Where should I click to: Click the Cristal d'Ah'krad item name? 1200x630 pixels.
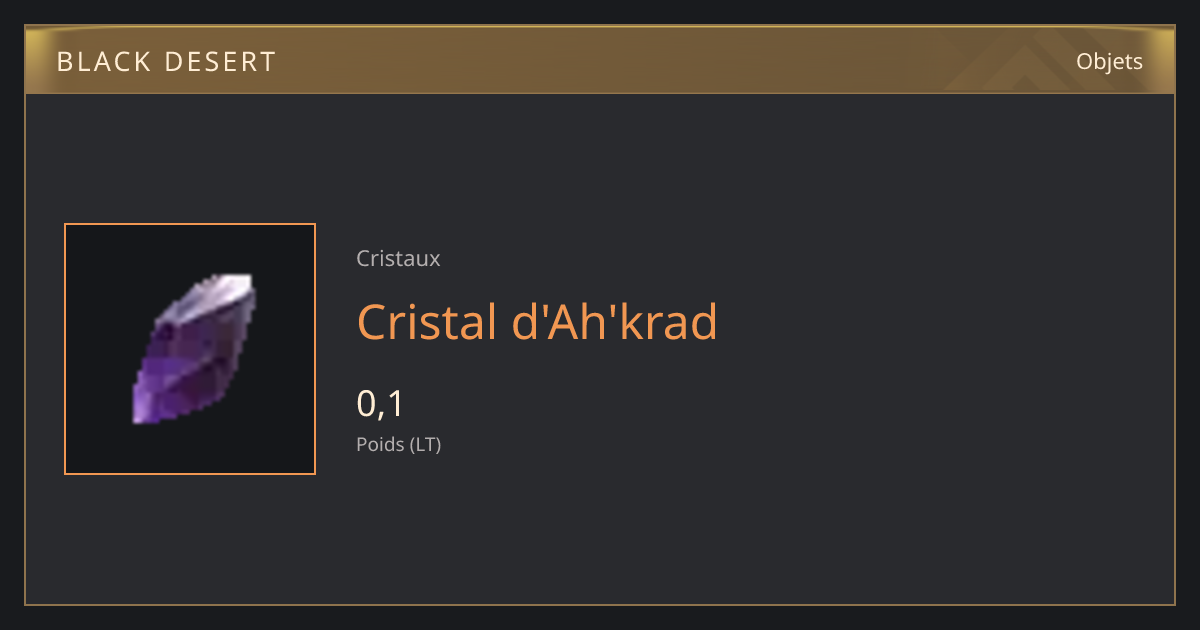click(537, 322)
